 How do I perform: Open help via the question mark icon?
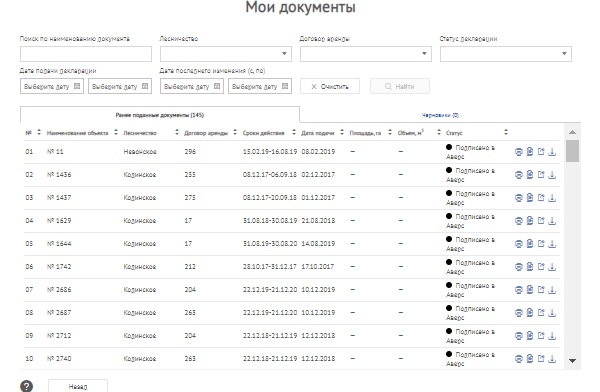point(26,386)
